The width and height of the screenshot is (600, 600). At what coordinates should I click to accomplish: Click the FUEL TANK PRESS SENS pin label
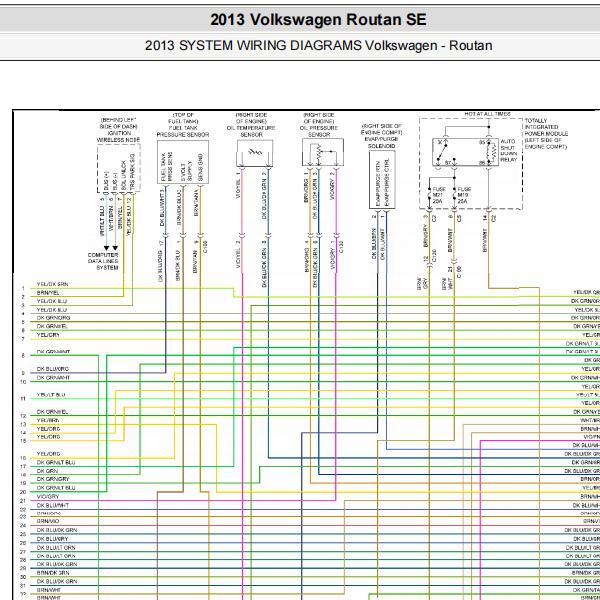pyautogui.click(x=167, y=167)
